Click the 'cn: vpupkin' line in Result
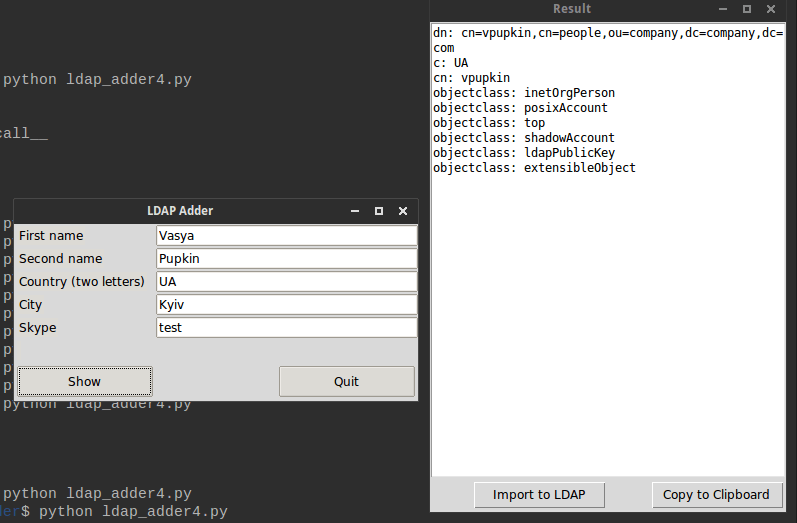The image size is (797, 523). click(x=471, y=78)
